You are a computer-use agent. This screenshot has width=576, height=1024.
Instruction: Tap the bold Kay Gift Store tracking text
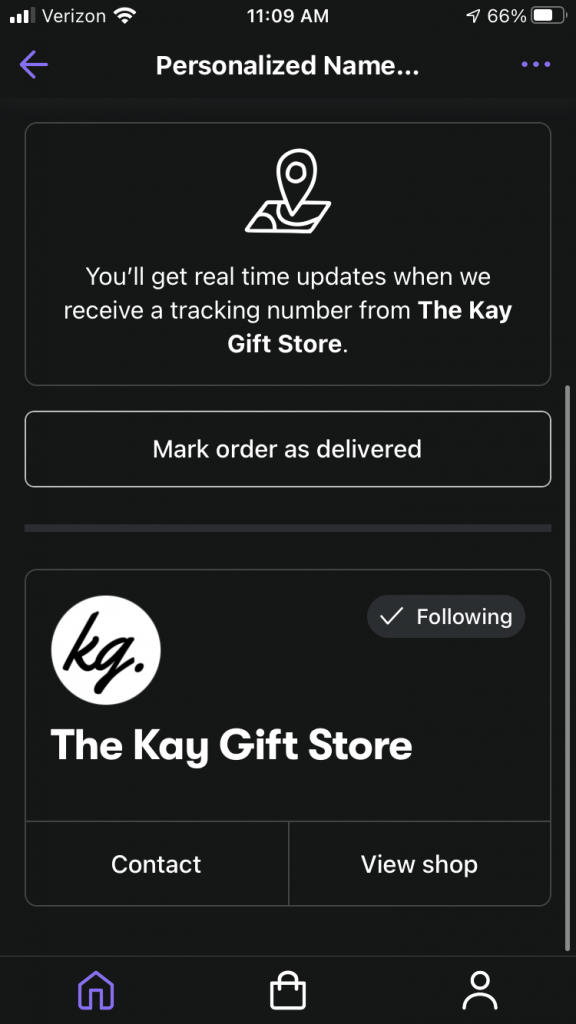[x=370, y=327]
